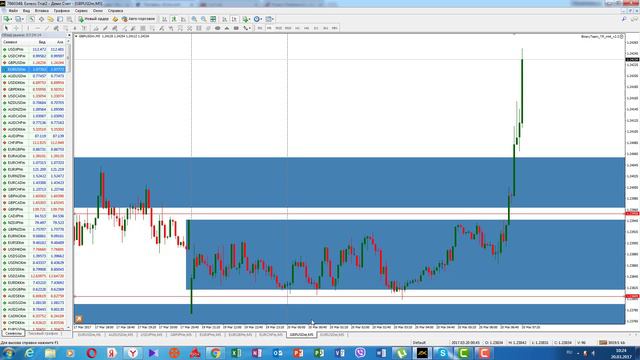Click the Windows Start button
640x360 pixels.
(x=8, y=353)
